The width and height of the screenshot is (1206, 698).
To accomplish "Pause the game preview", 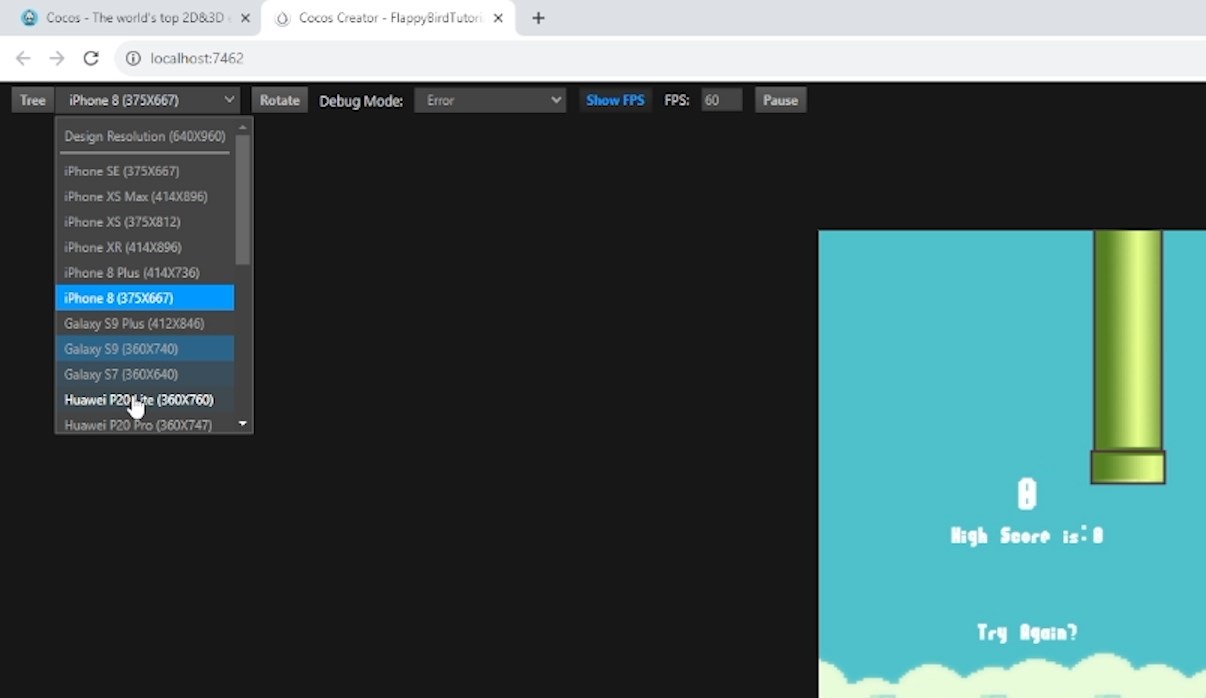I will pos(780,100).
